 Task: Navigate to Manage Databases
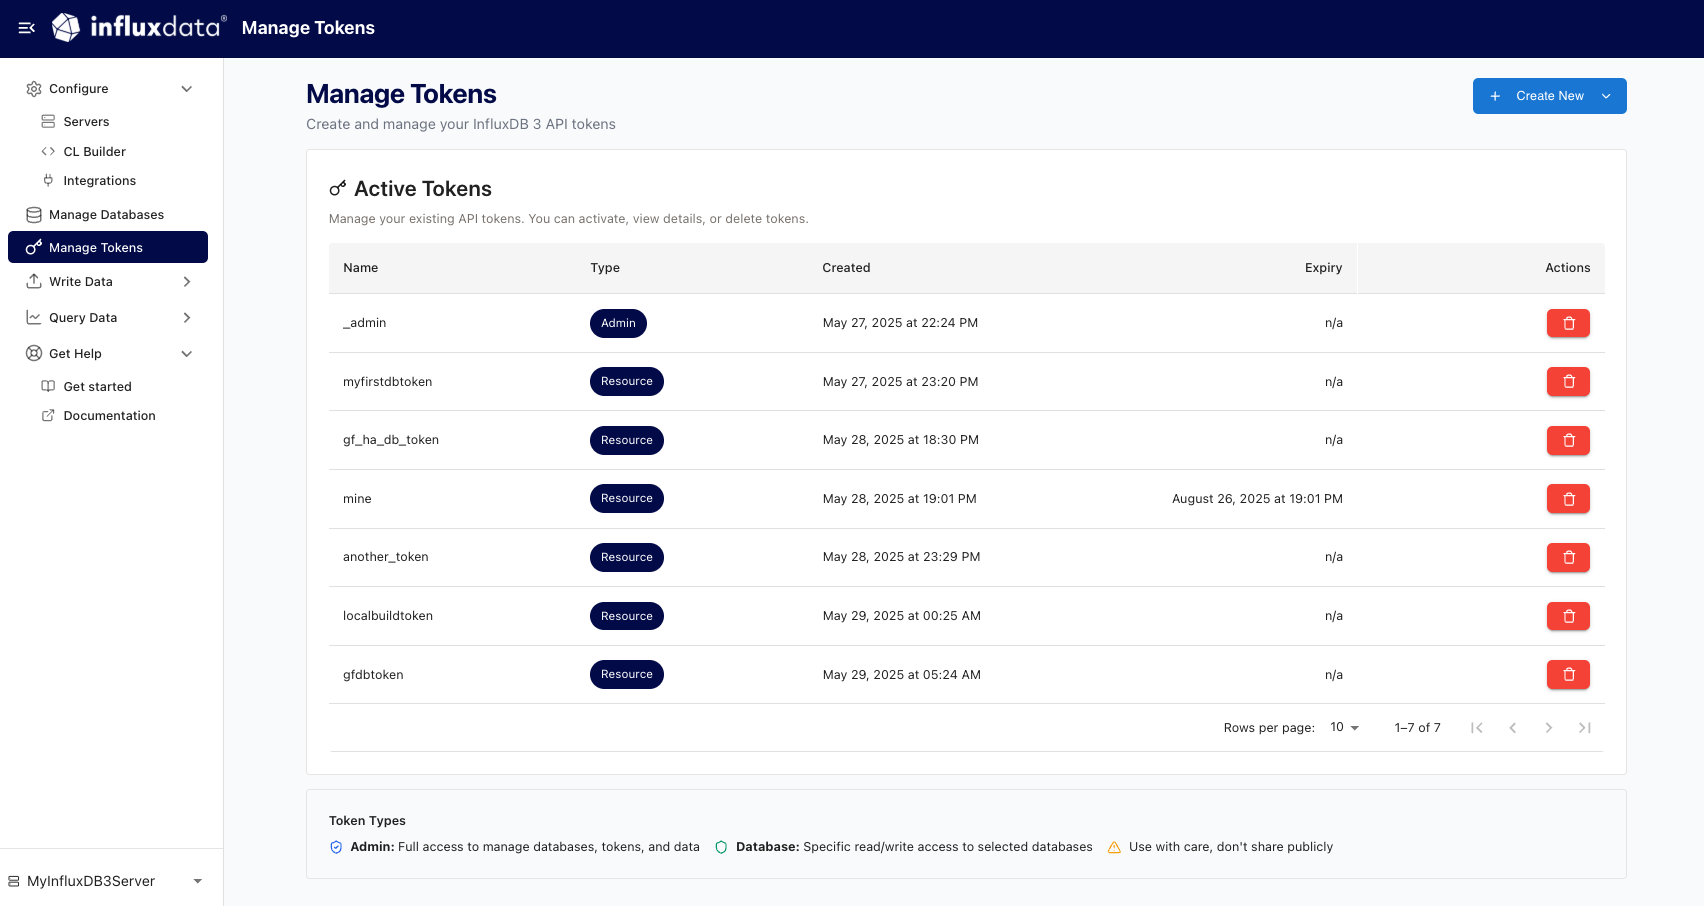[x=108, y=215]
